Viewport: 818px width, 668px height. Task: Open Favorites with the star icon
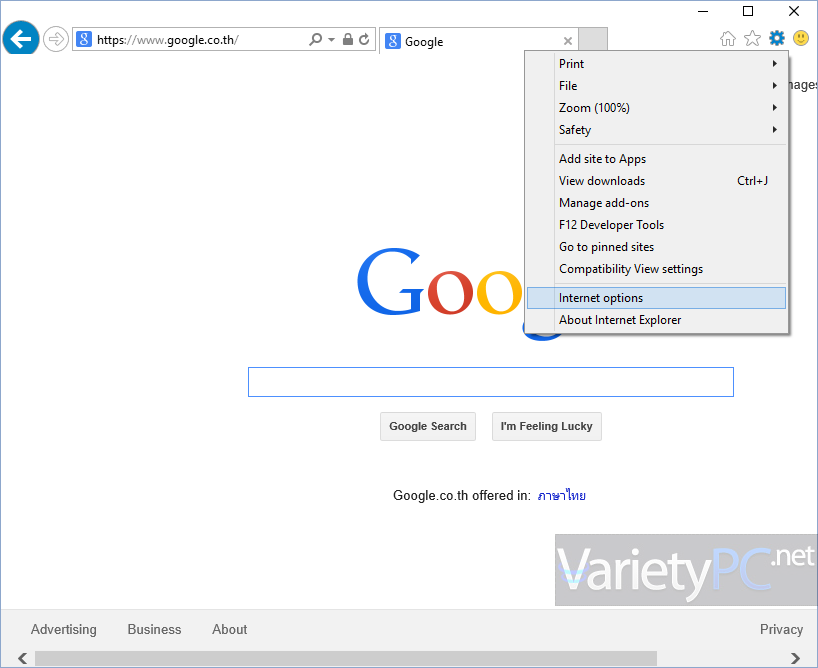coord(752,38)
